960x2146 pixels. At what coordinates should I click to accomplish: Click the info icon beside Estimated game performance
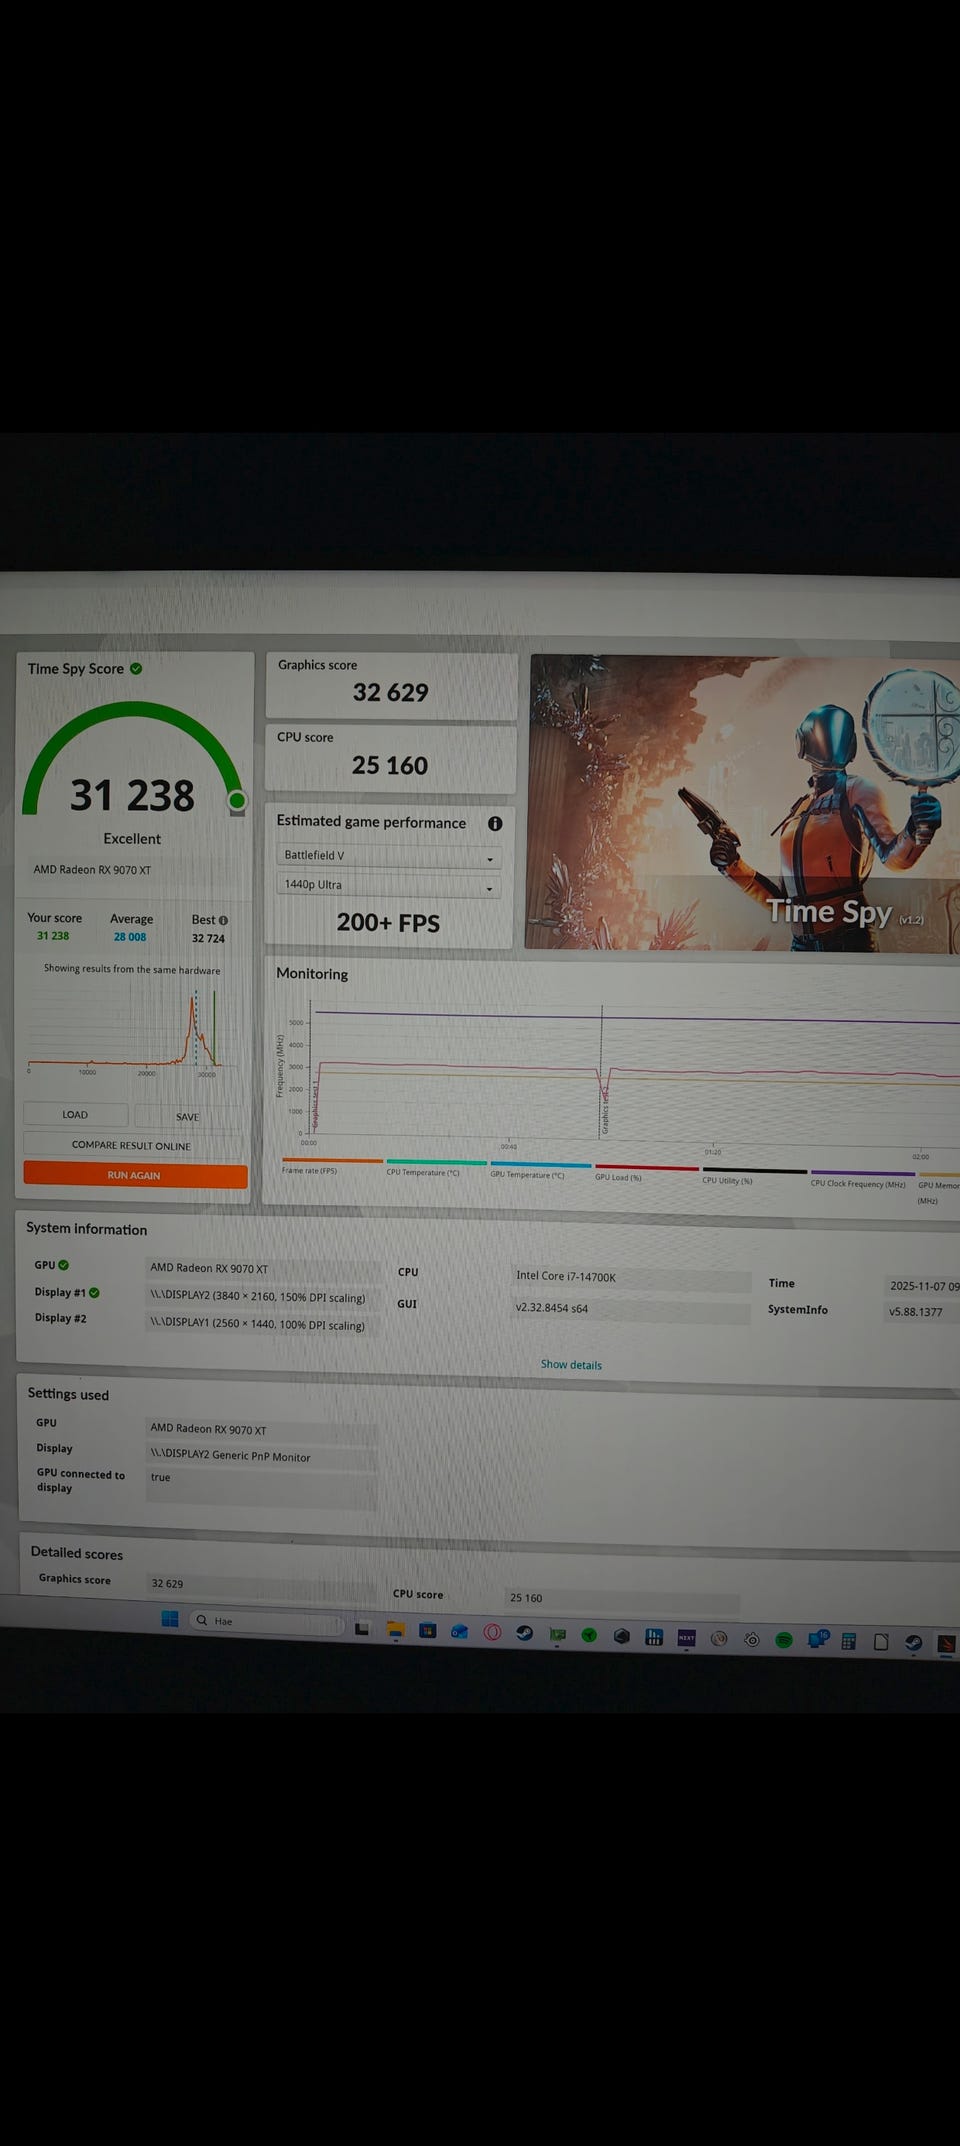[x=494, y=824]
